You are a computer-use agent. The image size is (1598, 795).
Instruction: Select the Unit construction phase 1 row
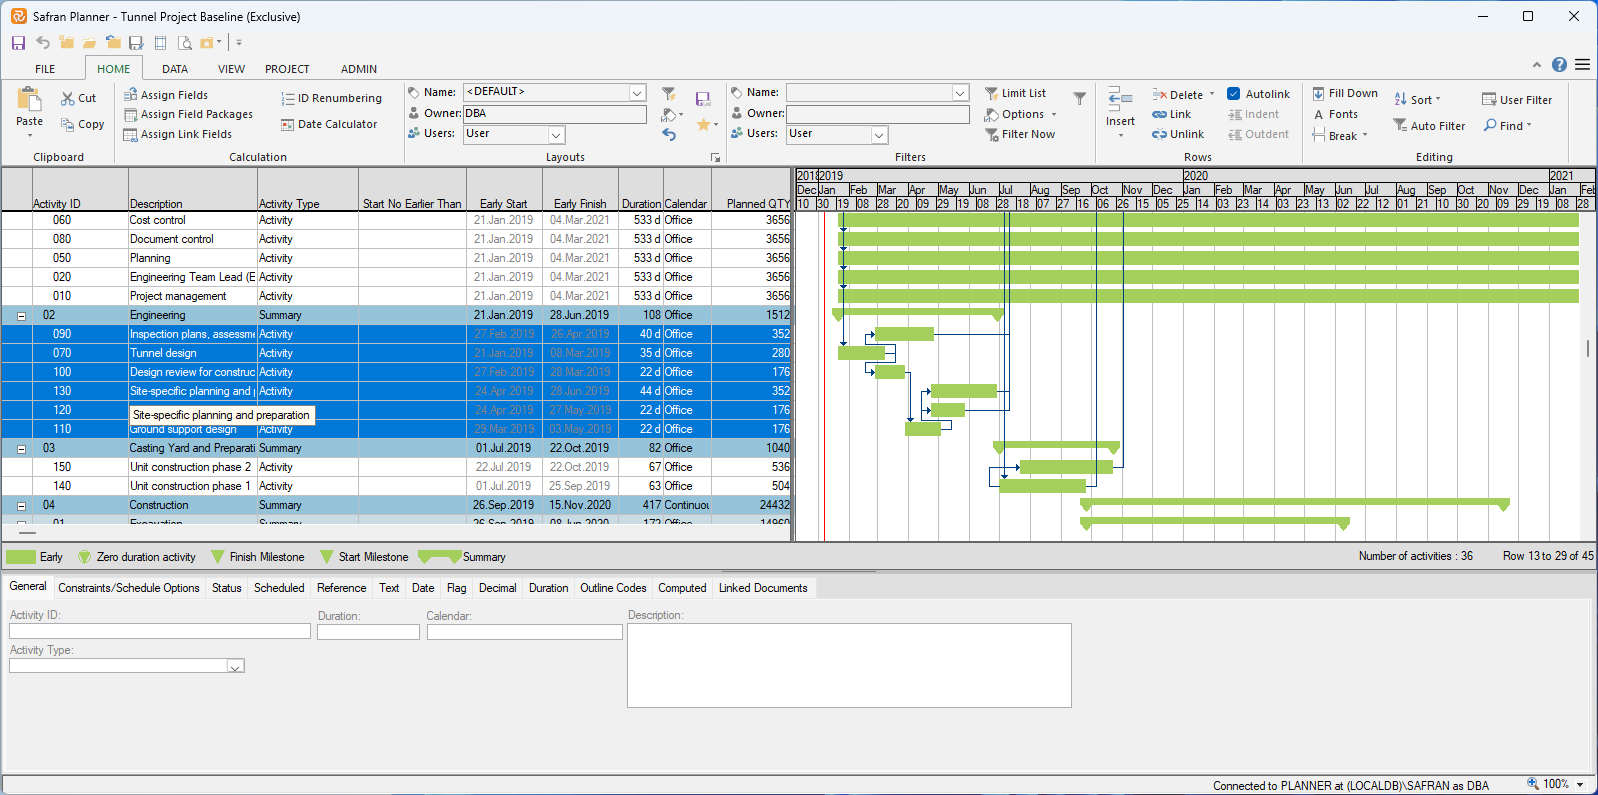coord(396,486)
